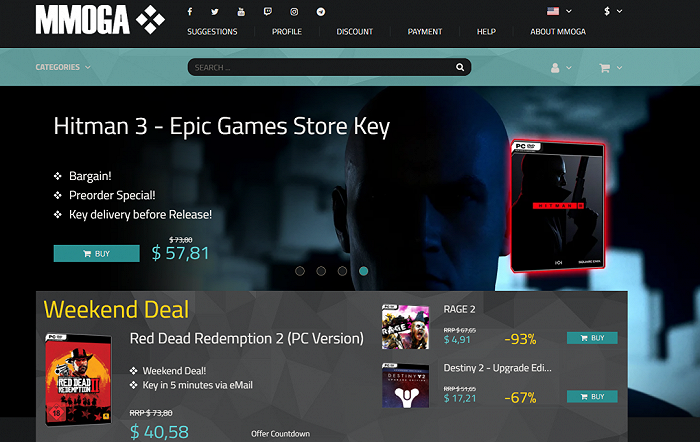The image size is (700, 442).
Task: Open the Payment menu item
Action: [x=425, y=32]
